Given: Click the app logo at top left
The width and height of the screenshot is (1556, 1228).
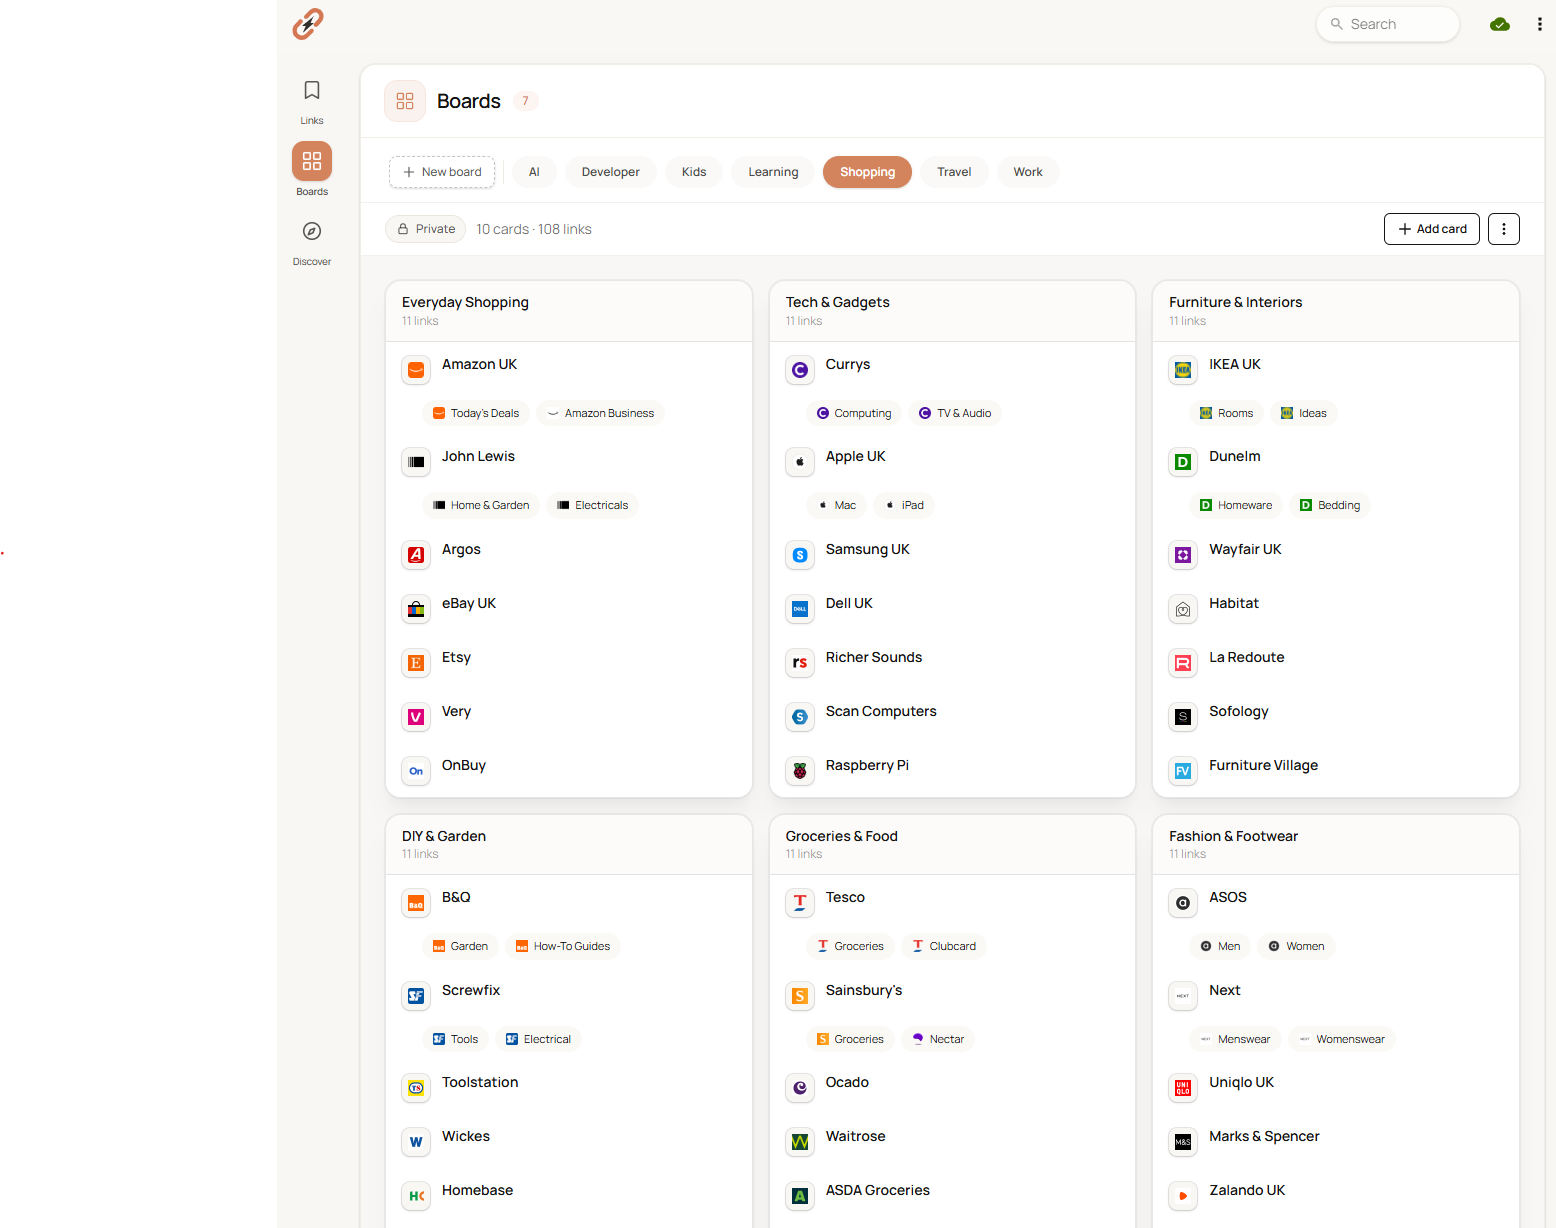Looking at the screenshot, I should [x=308, y=24].
